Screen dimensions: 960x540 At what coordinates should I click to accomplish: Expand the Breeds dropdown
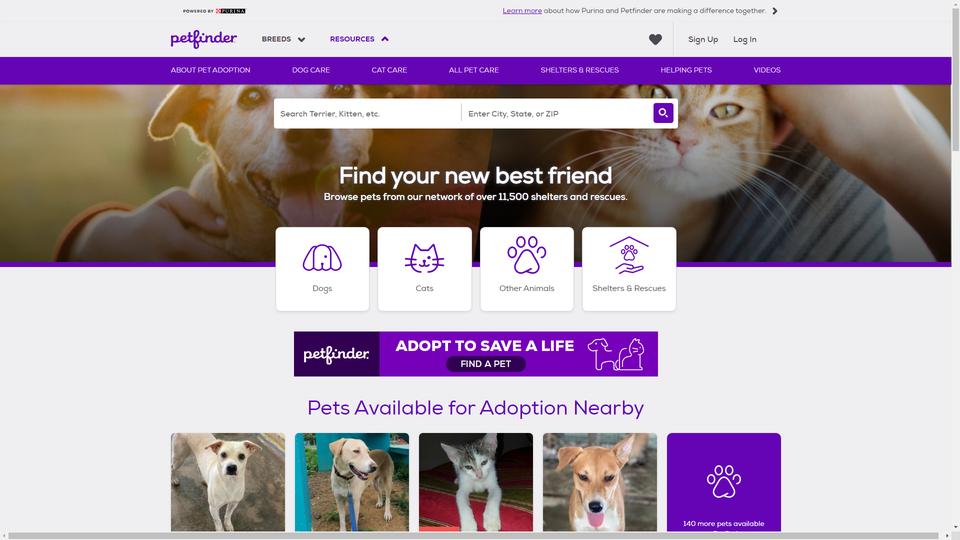pos(283,39)
